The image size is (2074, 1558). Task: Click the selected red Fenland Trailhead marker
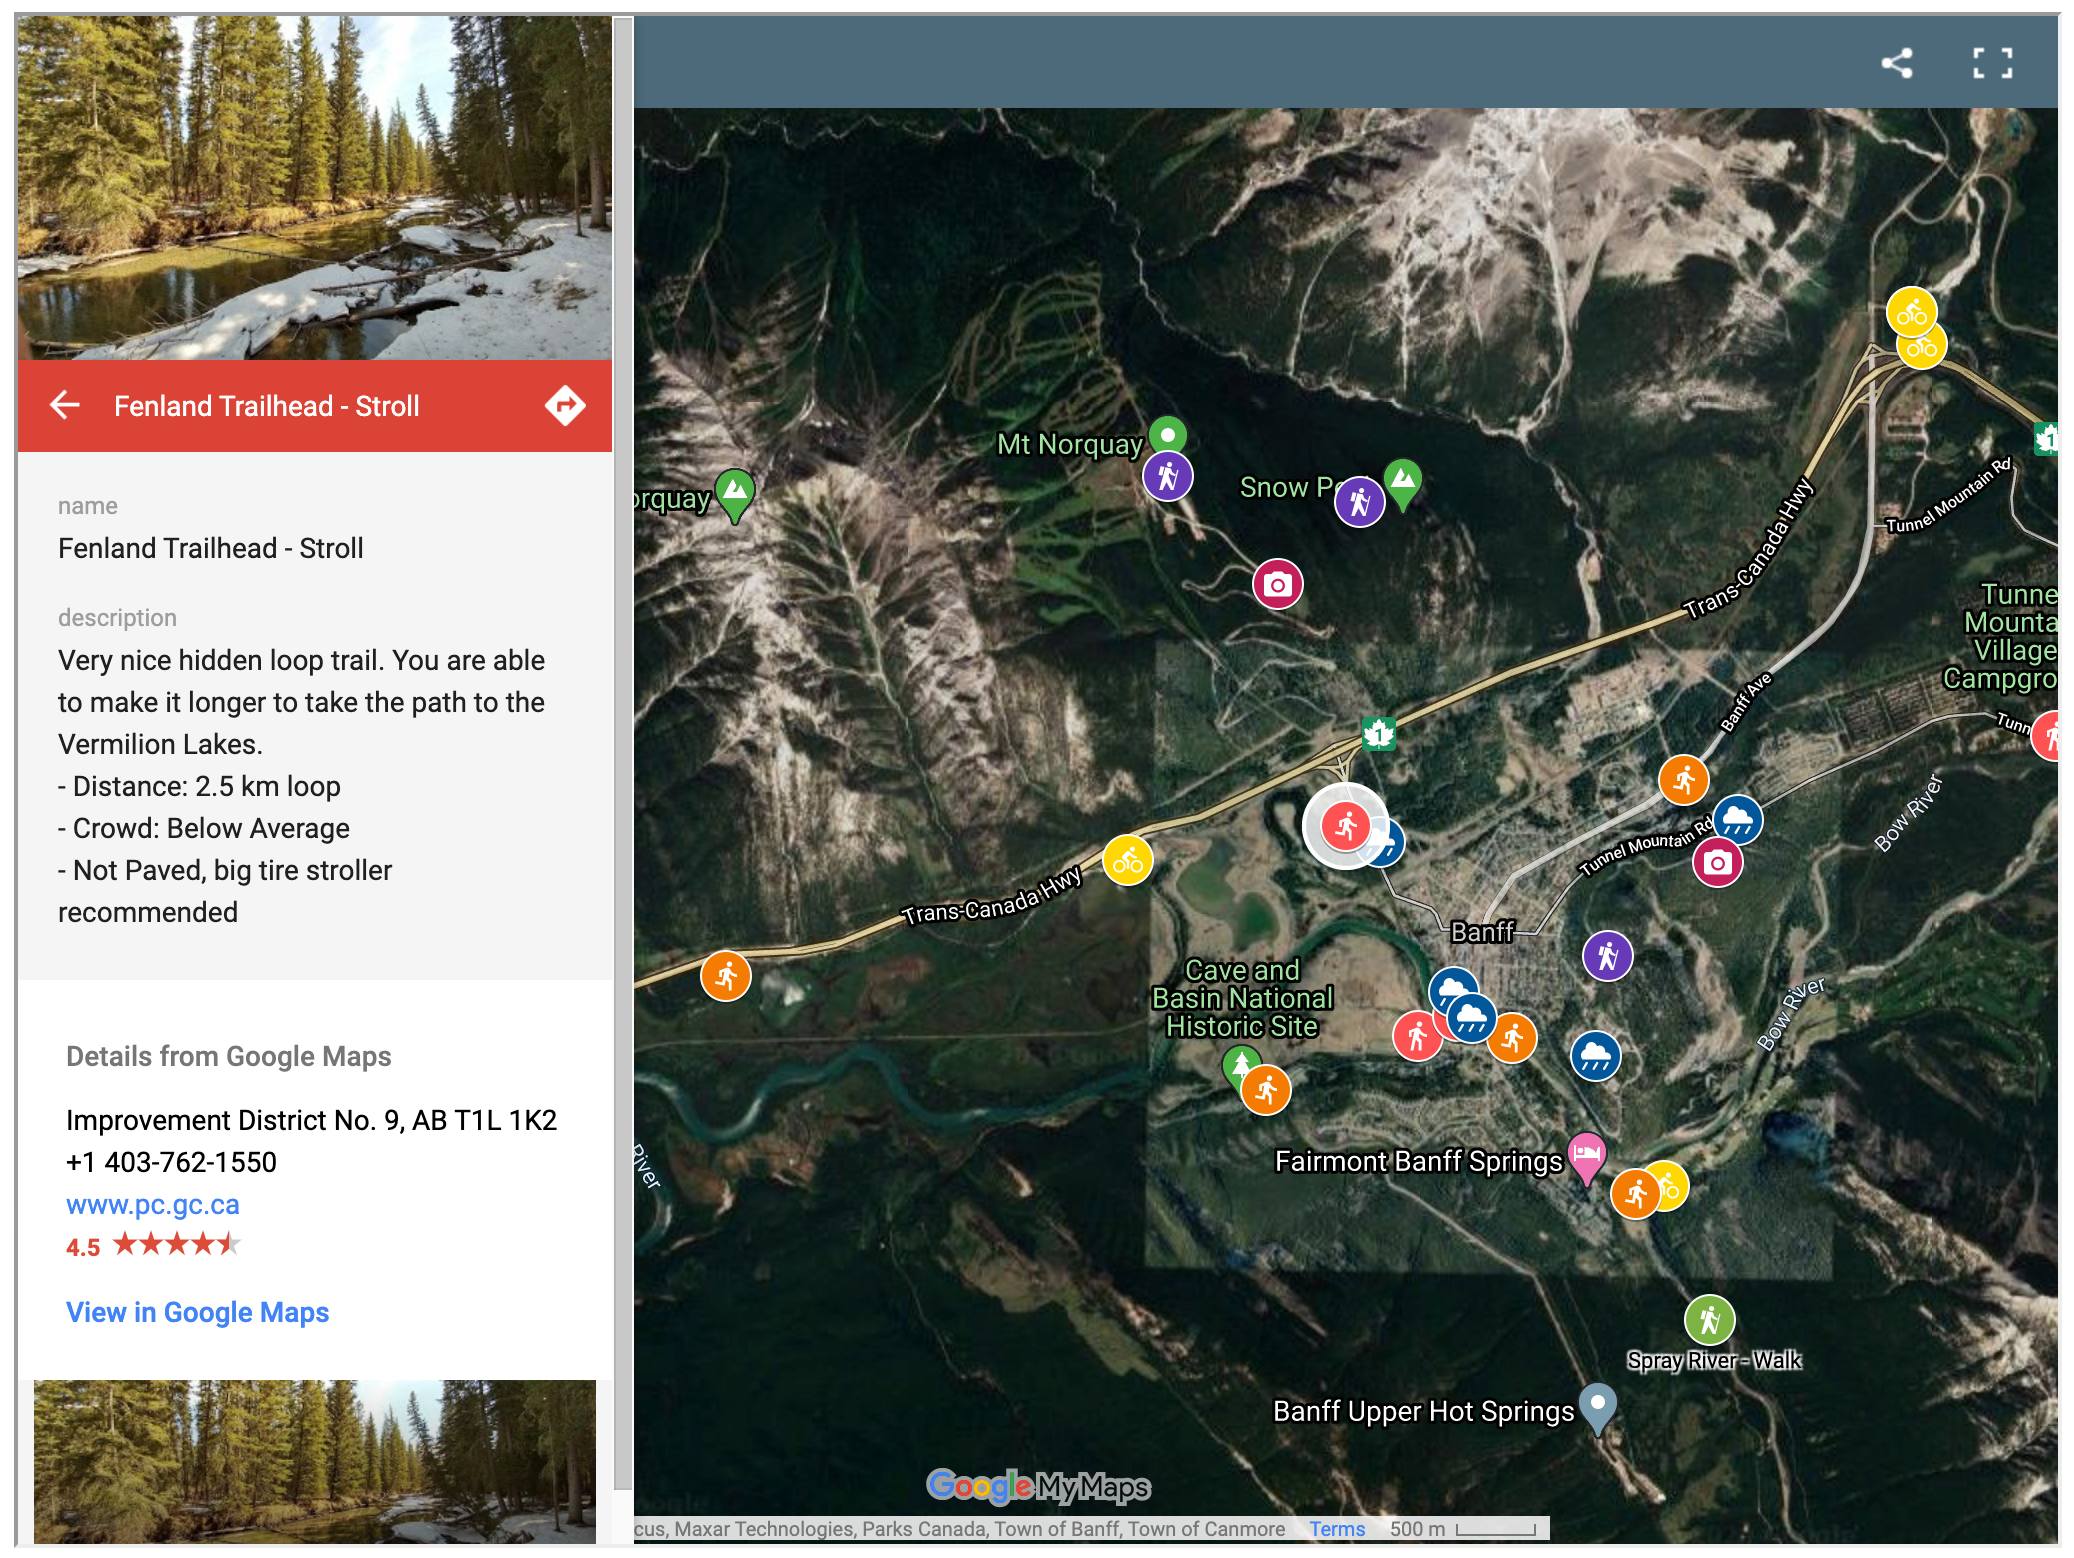click(x=1345, y=826)
